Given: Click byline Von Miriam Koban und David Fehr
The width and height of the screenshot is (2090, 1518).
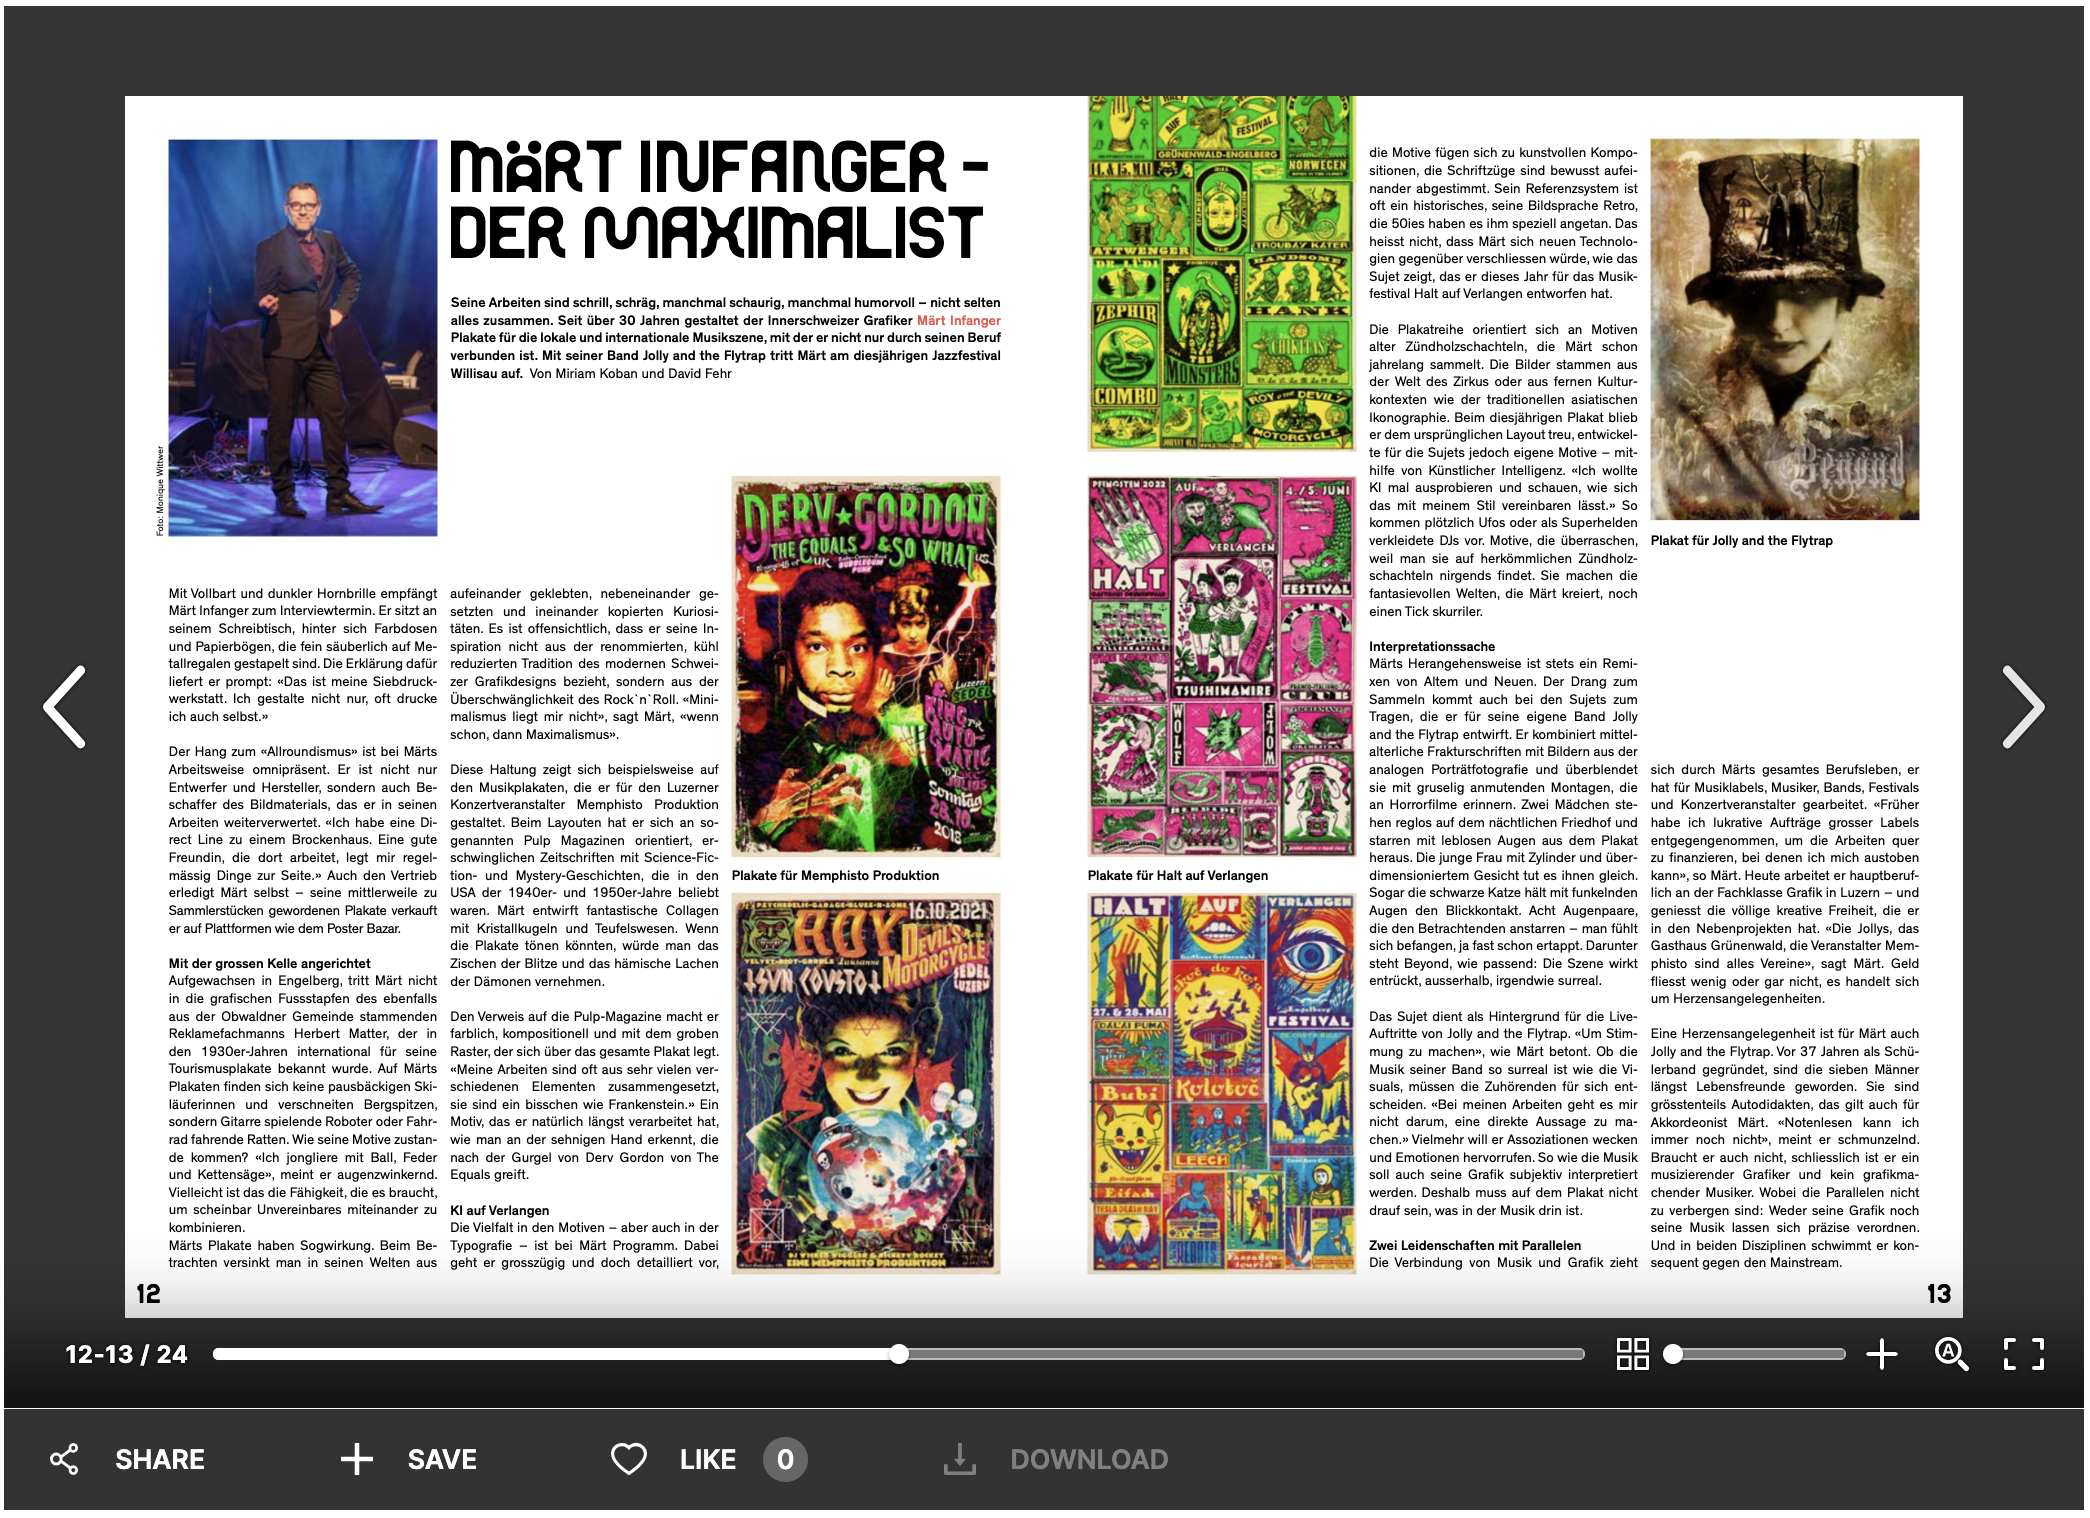Looking at the screenshot, I should pyautogui.click(x=630, y=373).
